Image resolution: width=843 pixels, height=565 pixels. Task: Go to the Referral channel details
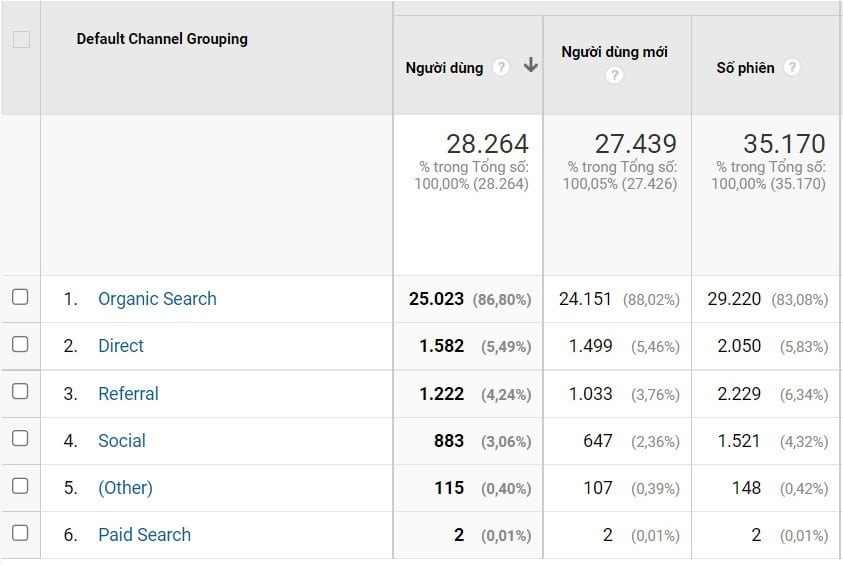pyautogui.click(x=128, y=394)
